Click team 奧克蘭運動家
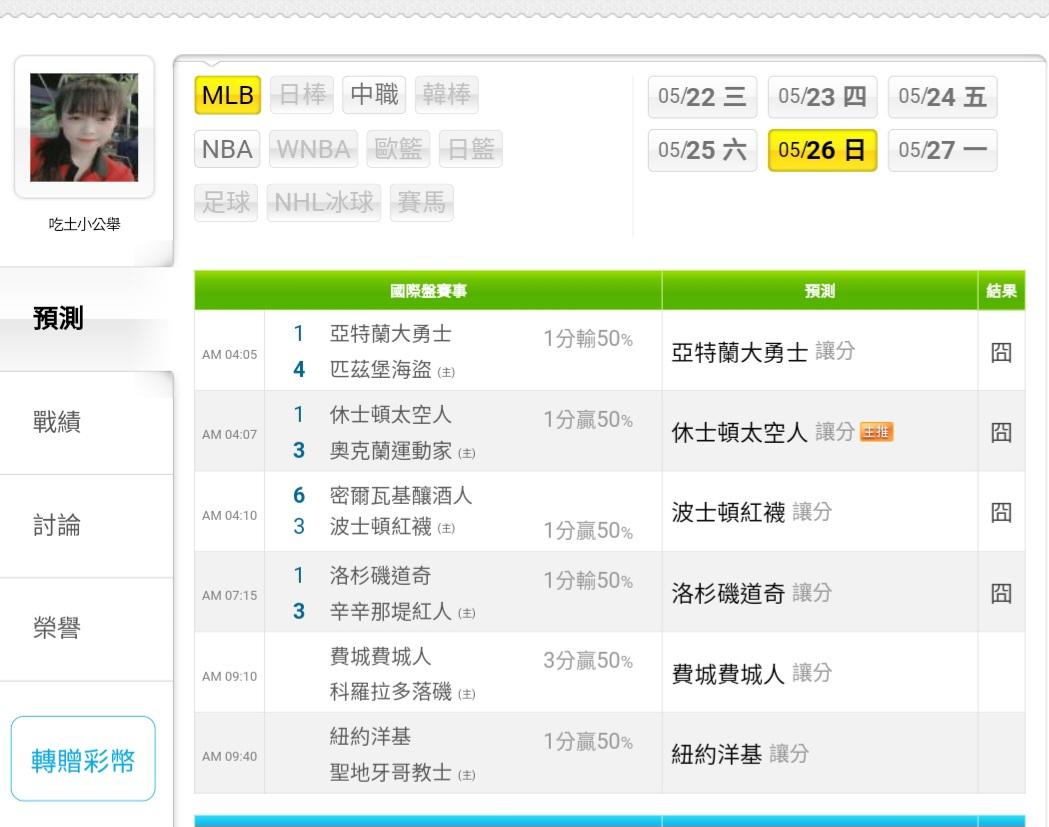The height and width of the screenshot is (827, 1049). [x=391, y=450]
